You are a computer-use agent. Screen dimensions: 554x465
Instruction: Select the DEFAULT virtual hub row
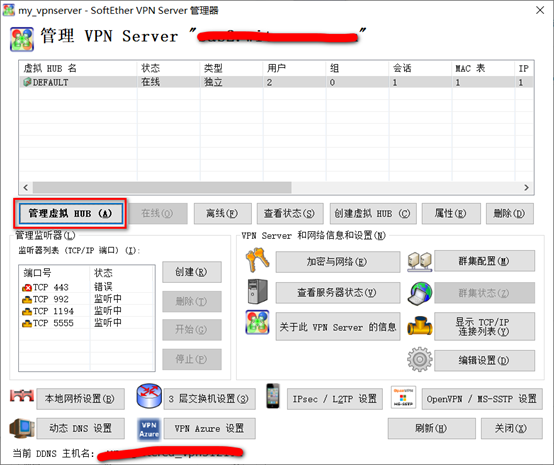[x=276, y=82]
